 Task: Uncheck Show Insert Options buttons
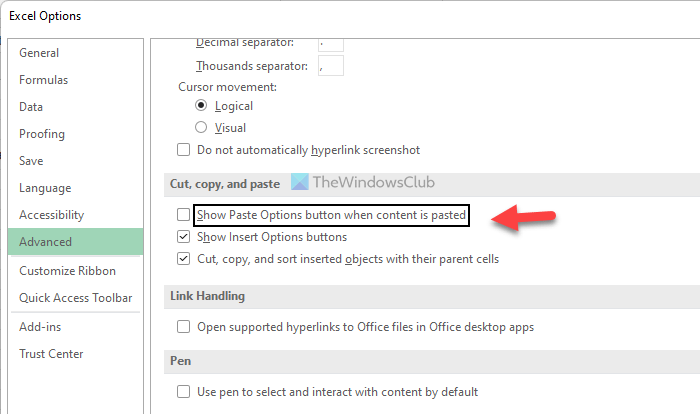(x=183, y=237)
